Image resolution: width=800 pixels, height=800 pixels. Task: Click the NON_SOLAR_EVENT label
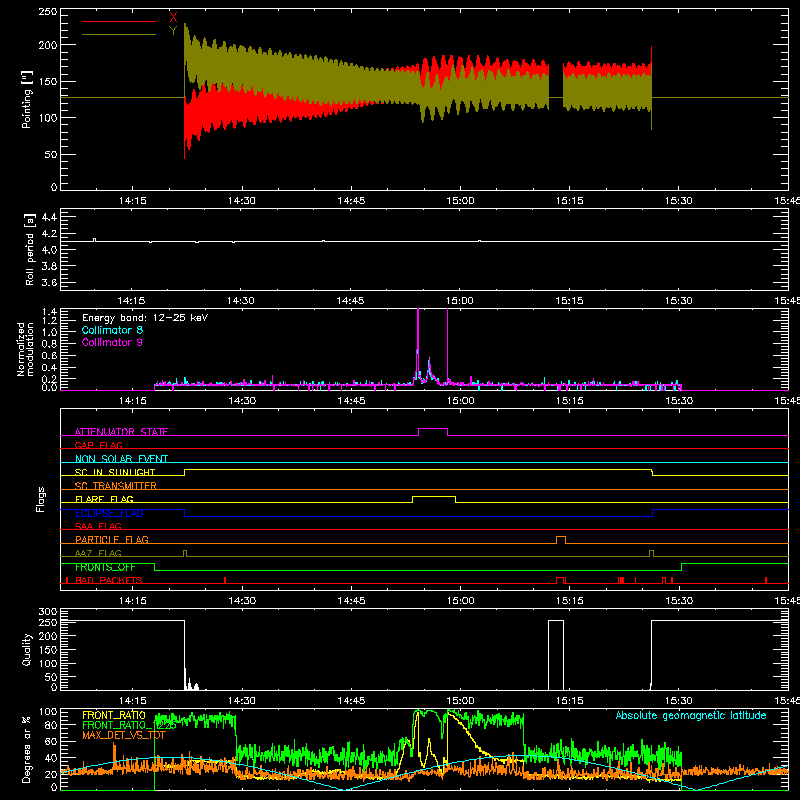coord(121,459)
